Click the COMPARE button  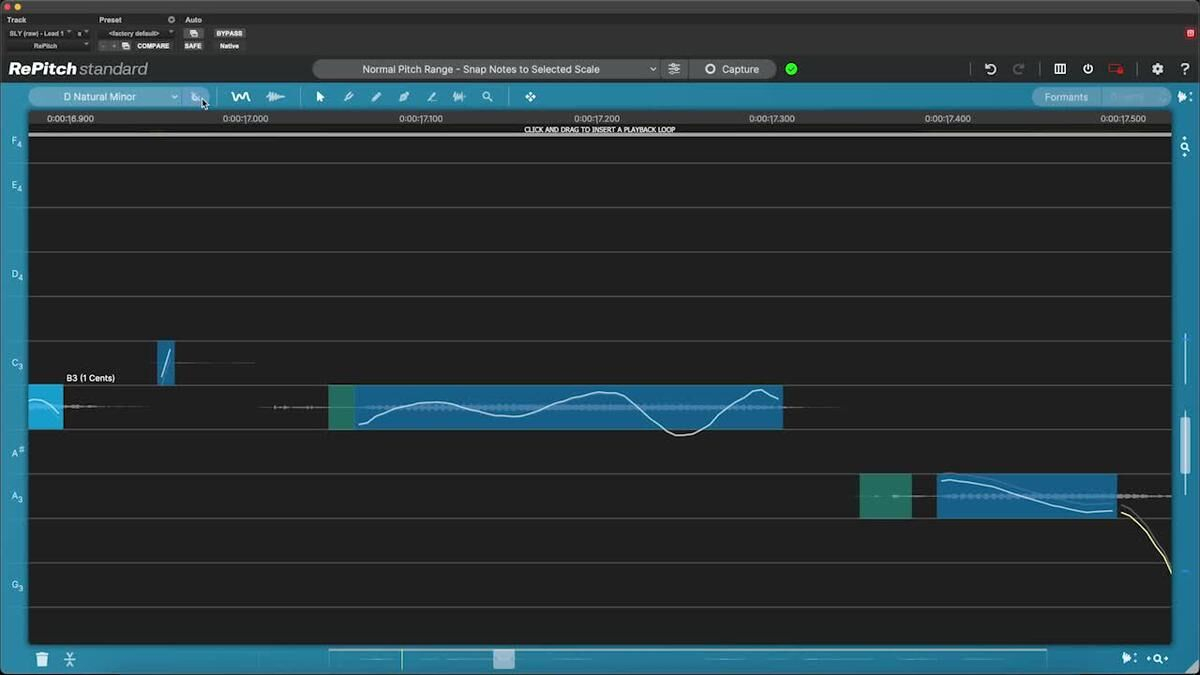tap(153, 46)
